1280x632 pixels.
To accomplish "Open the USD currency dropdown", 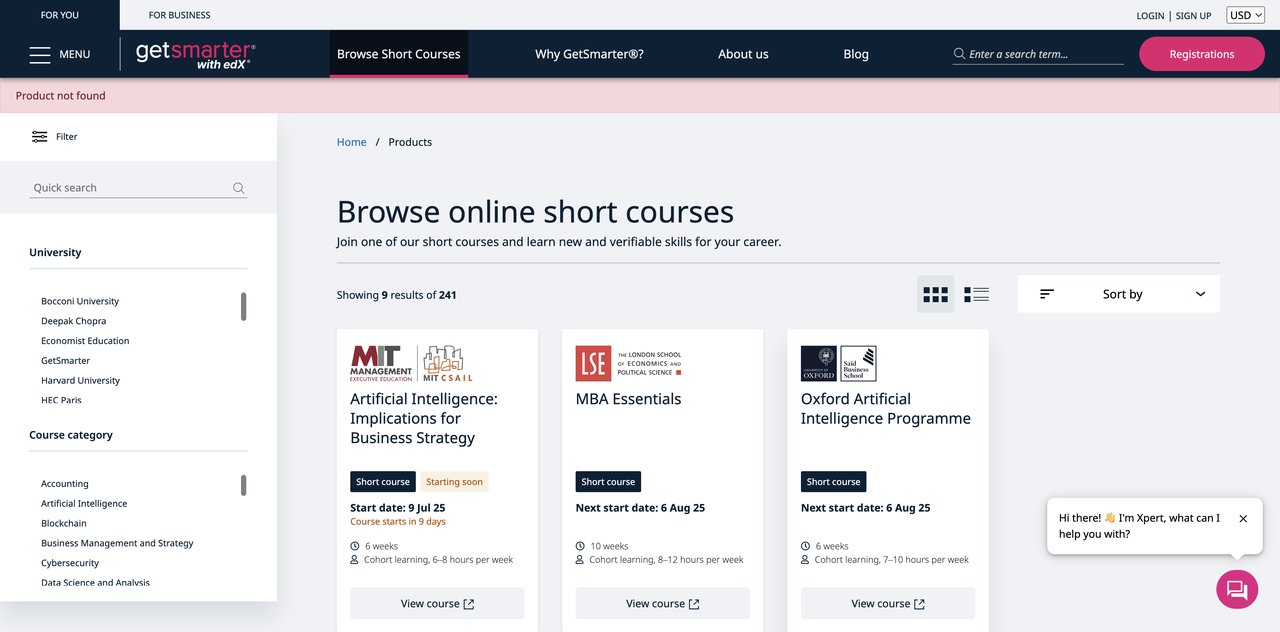I will (x=1245, y=15).
